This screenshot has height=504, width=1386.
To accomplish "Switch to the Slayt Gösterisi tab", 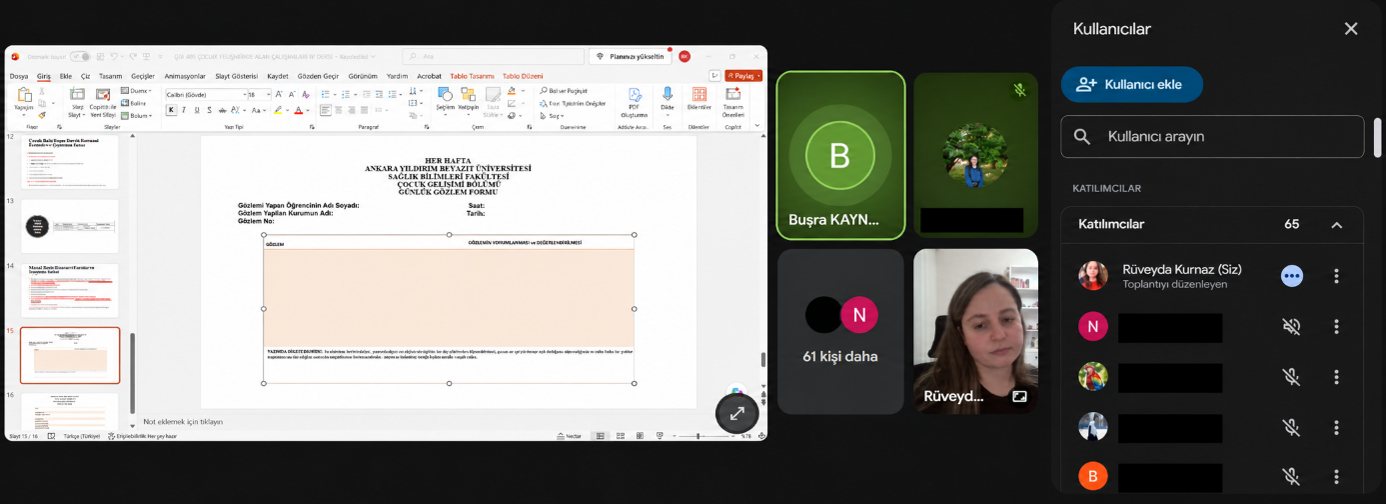I will [x=237, y=76].
